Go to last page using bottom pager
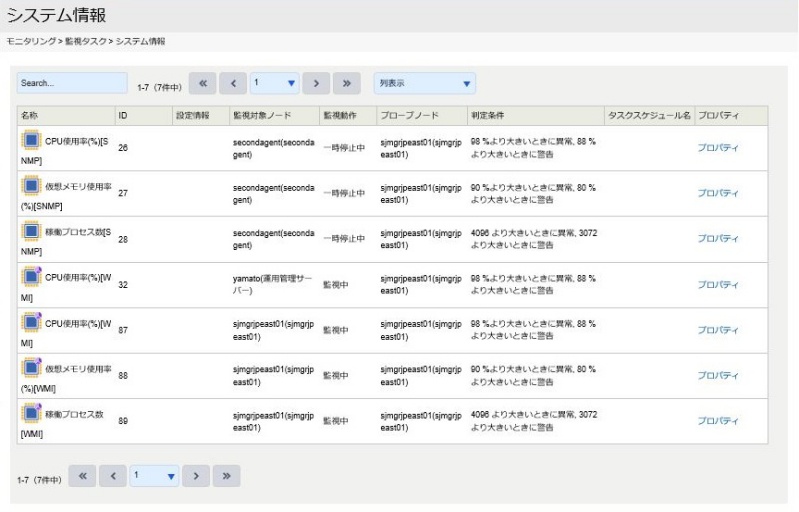Viewport: 799px width, 512px height. coord(226,476)
